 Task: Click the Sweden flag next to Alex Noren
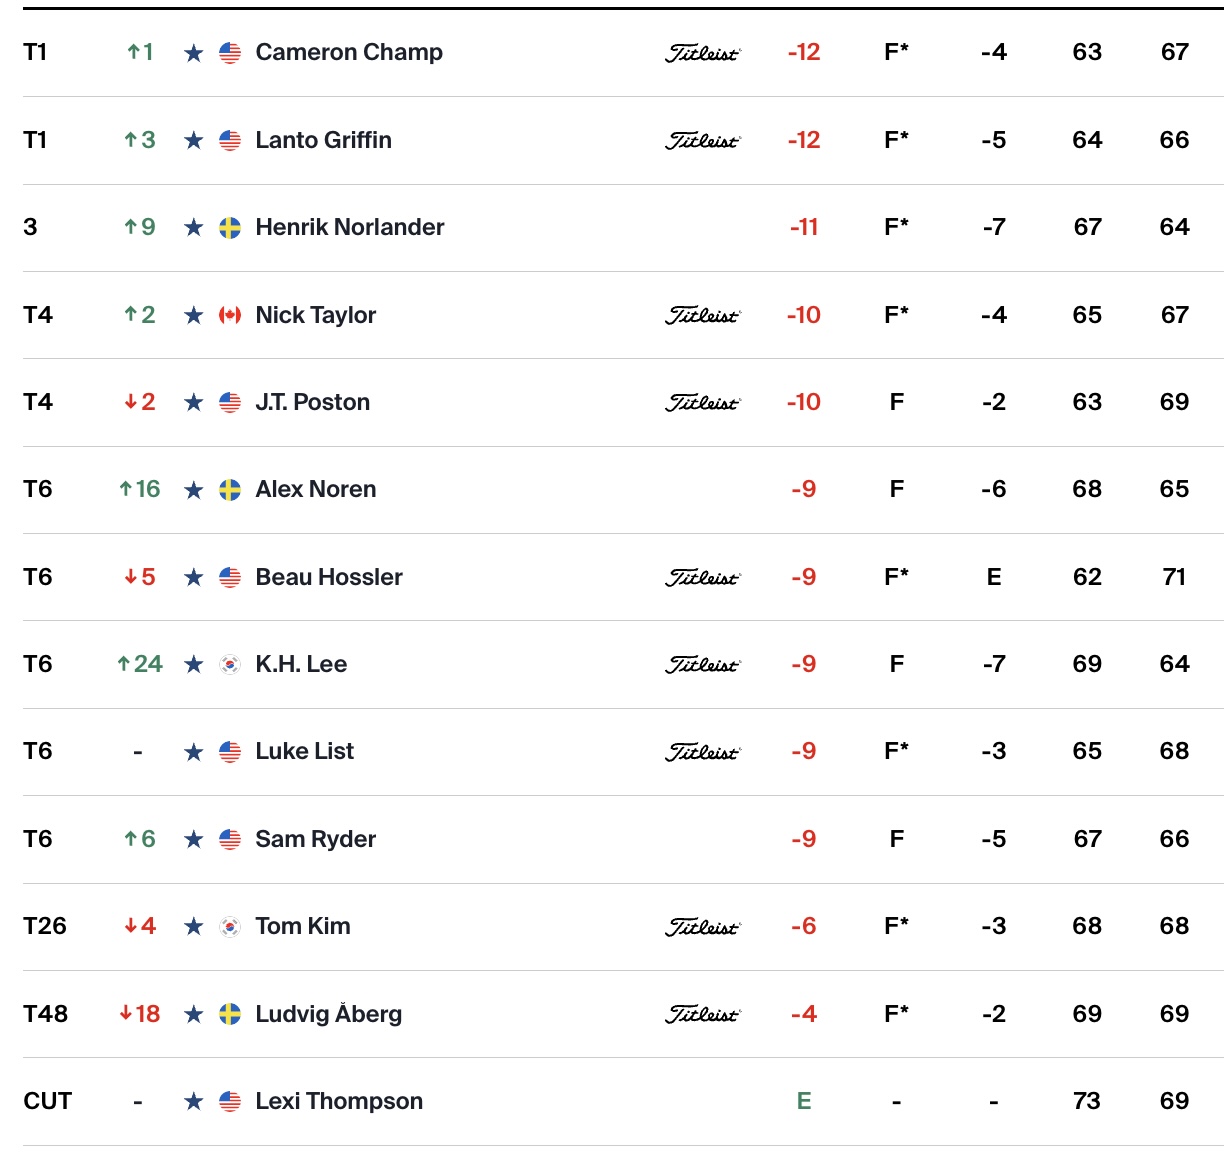tap(230, 490)
